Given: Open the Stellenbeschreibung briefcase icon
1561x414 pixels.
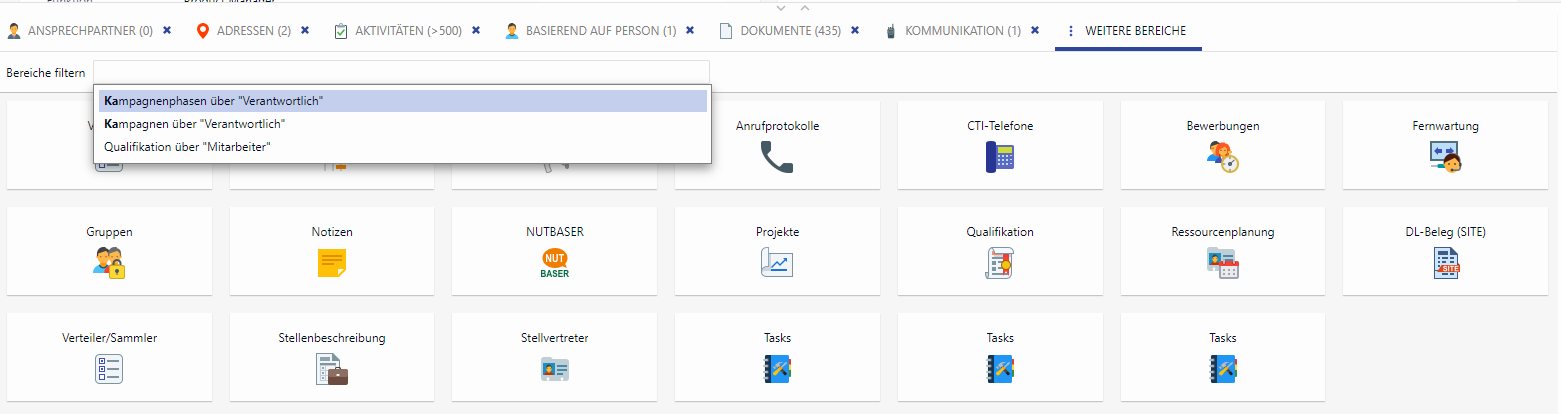Looking at the screenshot, I should 332,368.
